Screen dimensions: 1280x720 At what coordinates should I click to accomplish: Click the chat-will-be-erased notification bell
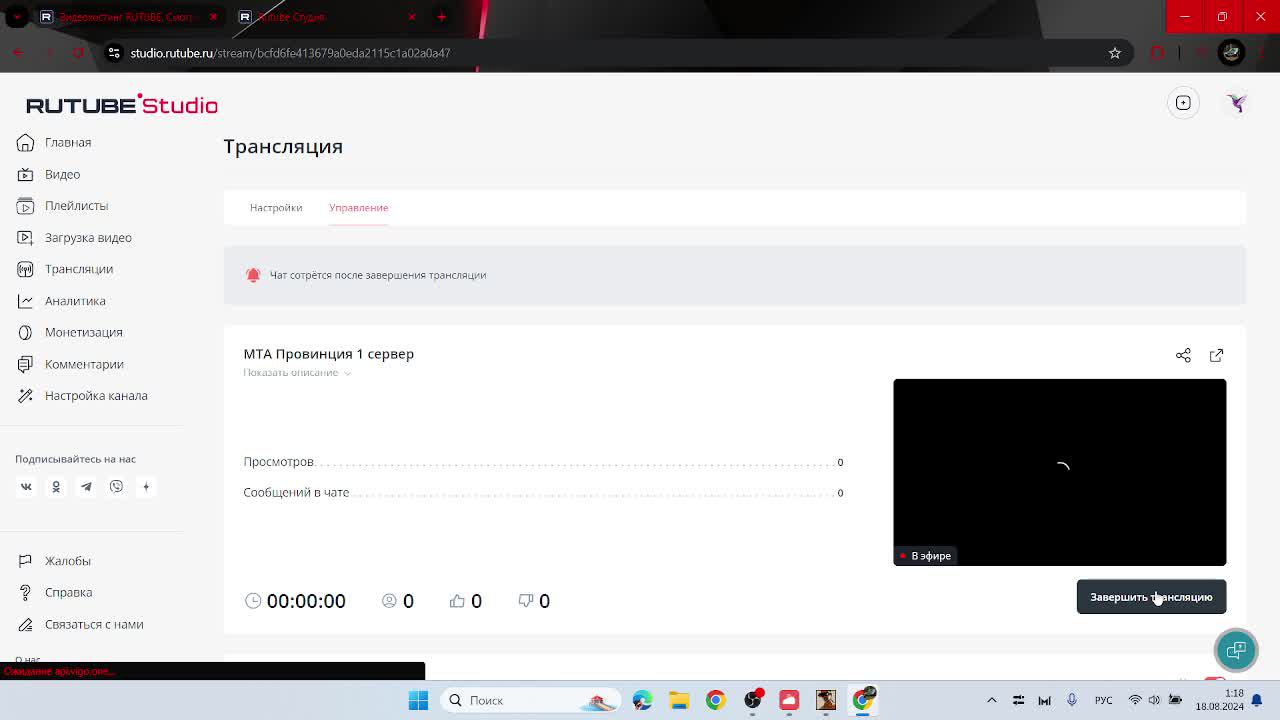[253, 275]
